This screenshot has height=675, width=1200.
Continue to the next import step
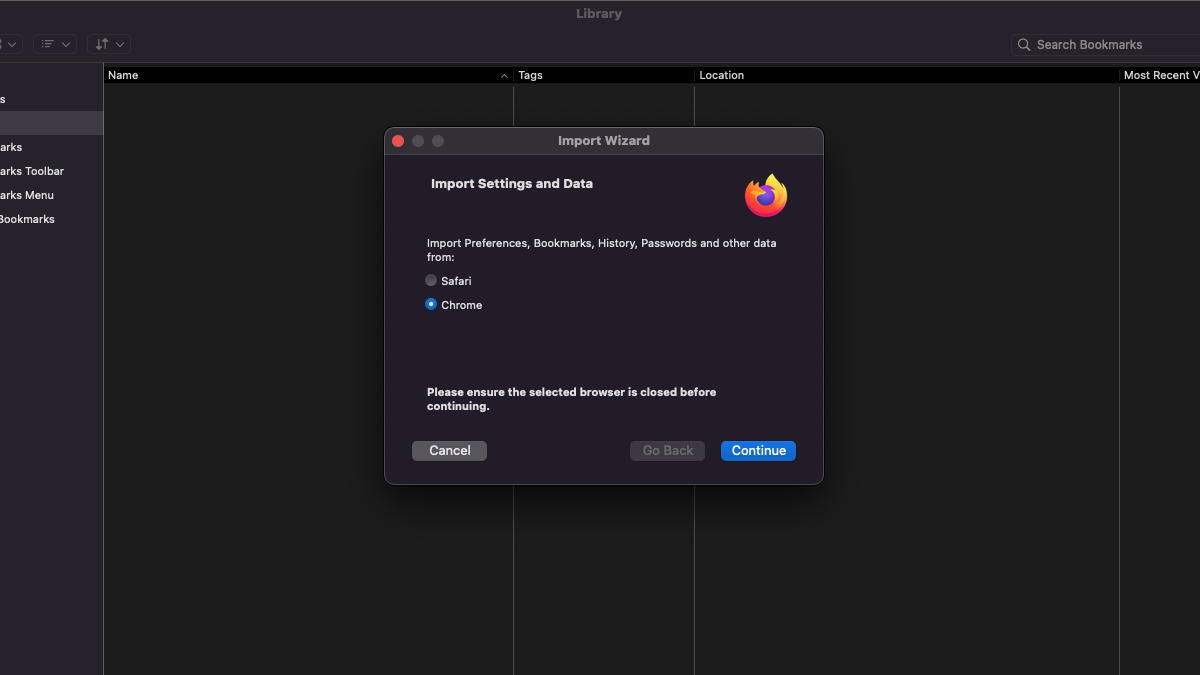tap(758, 451)
